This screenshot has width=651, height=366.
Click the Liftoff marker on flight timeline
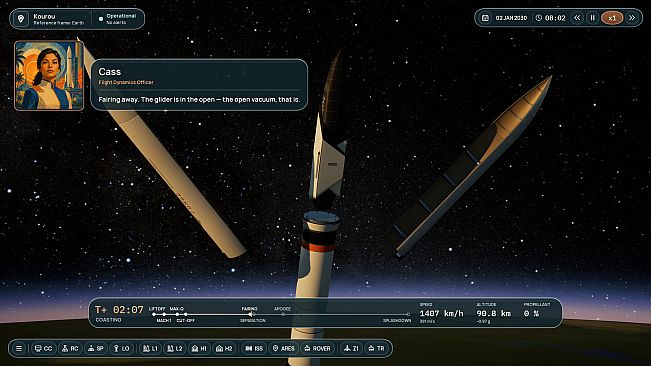pos(154,314)
